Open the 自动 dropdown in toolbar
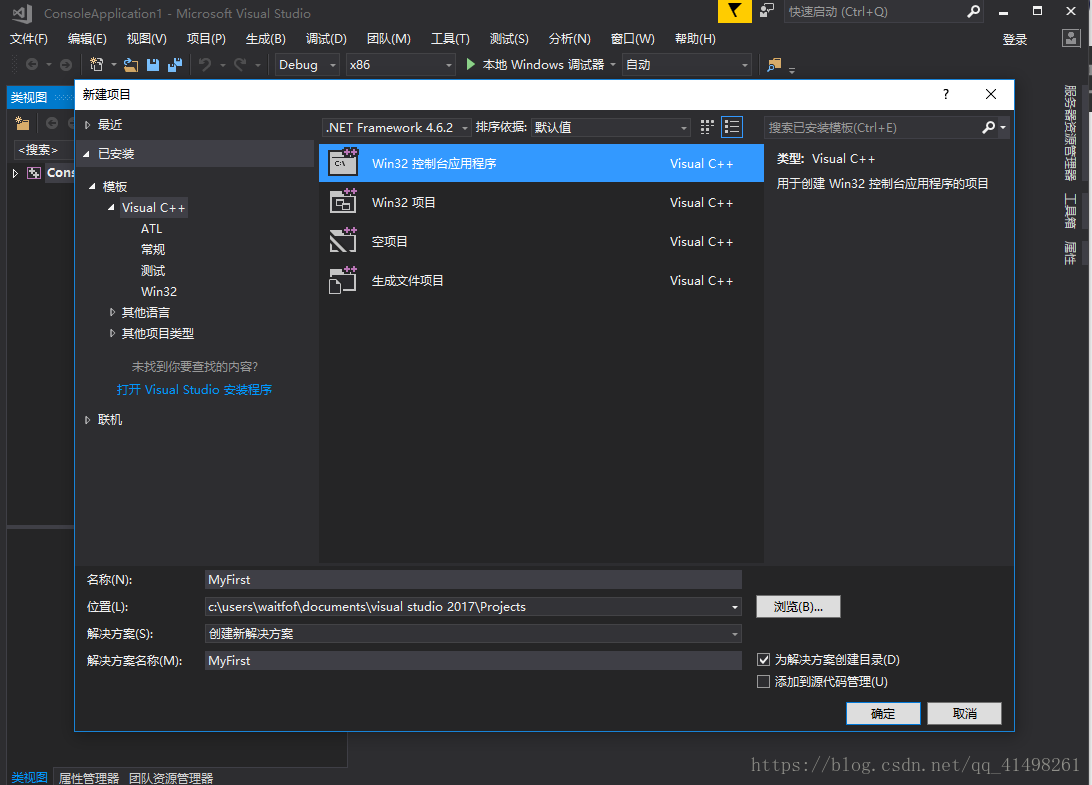This screenshot has width=1092, height=785. pyautogui.click(x=687, y=65)
